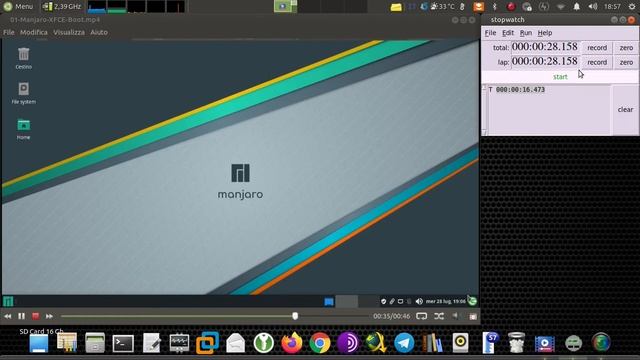Click the orange stacked-layers tray icon
Screen dimensions: 640x360
pyautogui.click(x=479, y=7)
